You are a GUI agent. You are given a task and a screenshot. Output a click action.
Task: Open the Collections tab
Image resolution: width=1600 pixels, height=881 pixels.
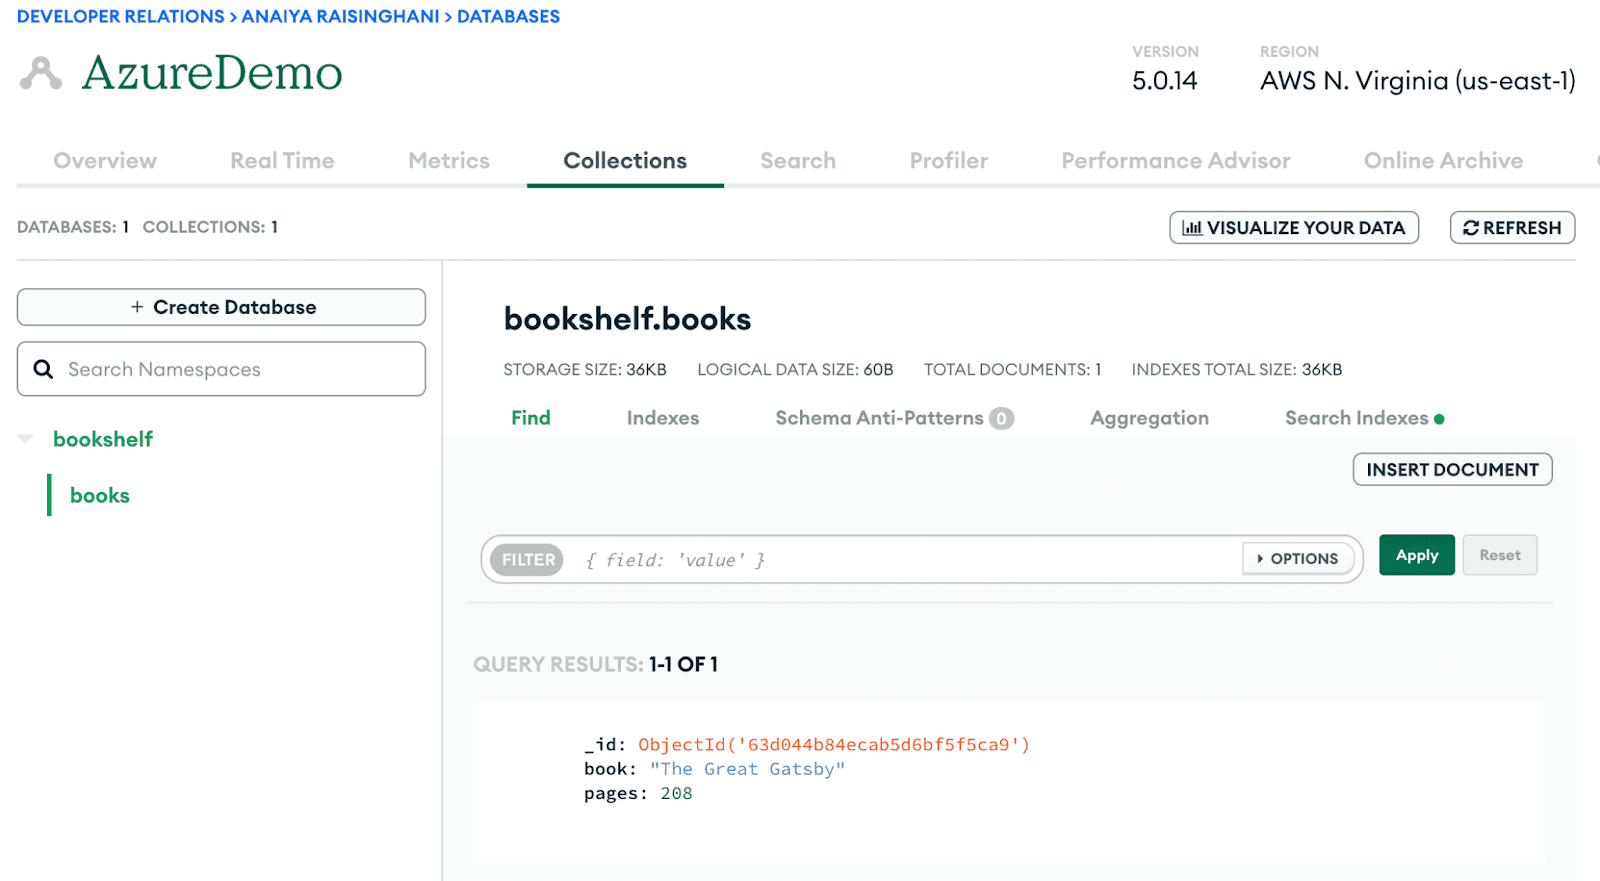625,161
